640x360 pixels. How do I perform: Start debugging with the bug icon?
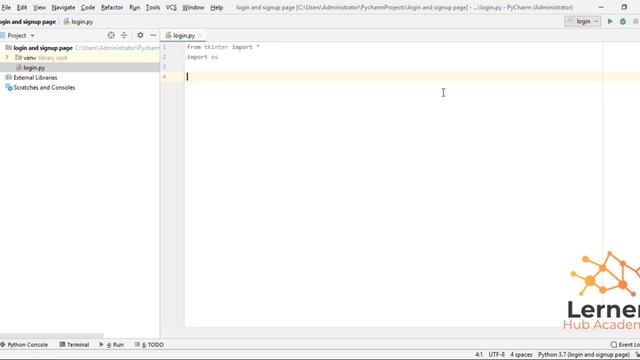click(x=623, y=21)
